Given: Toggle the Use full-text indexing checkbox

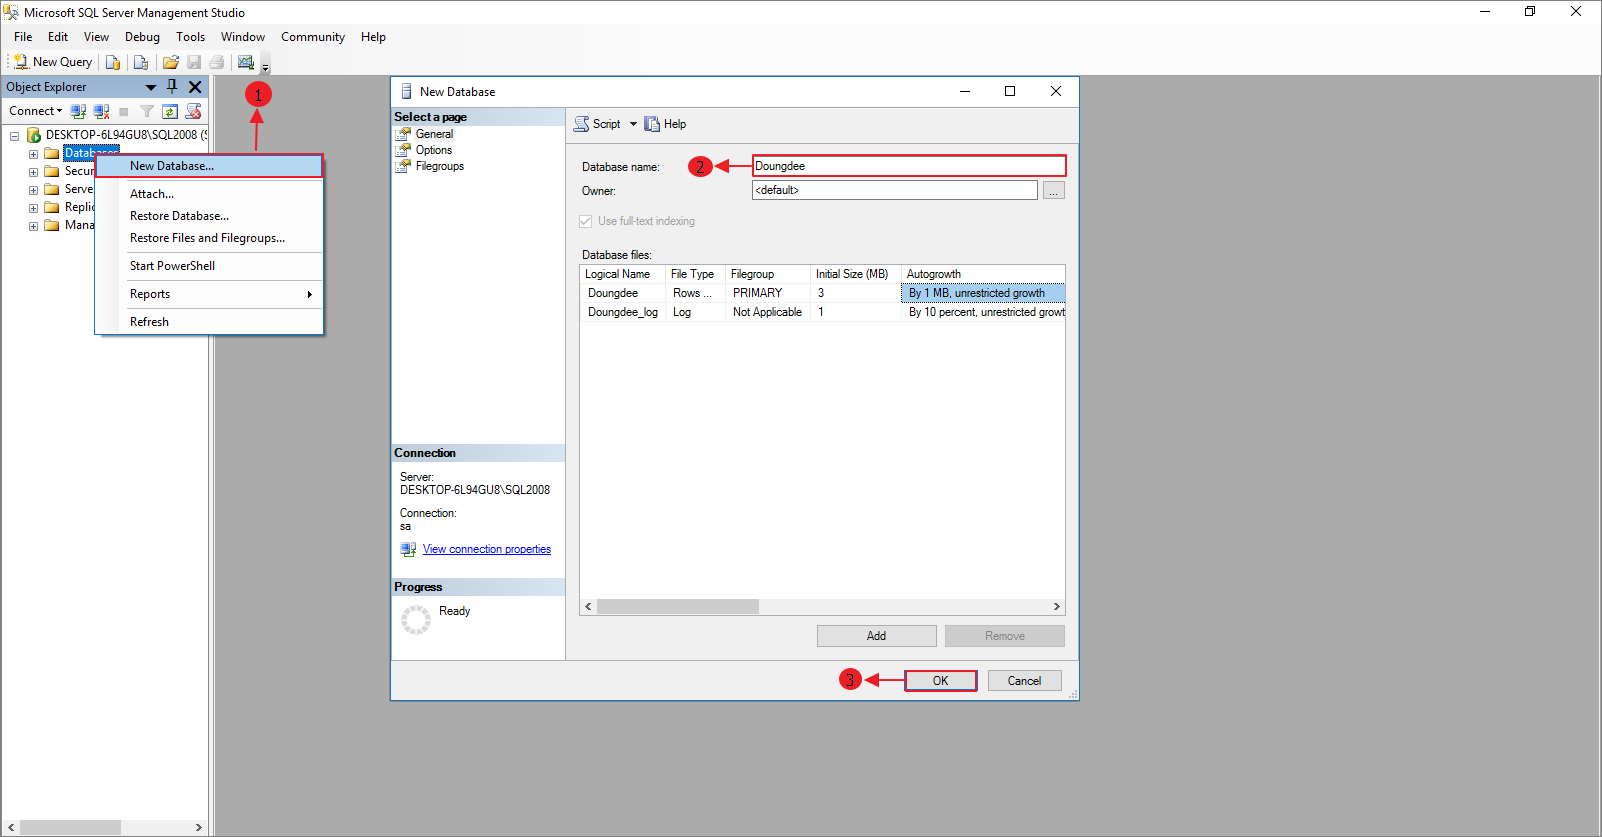Looking at the screenshot, I should pos(586,221).
